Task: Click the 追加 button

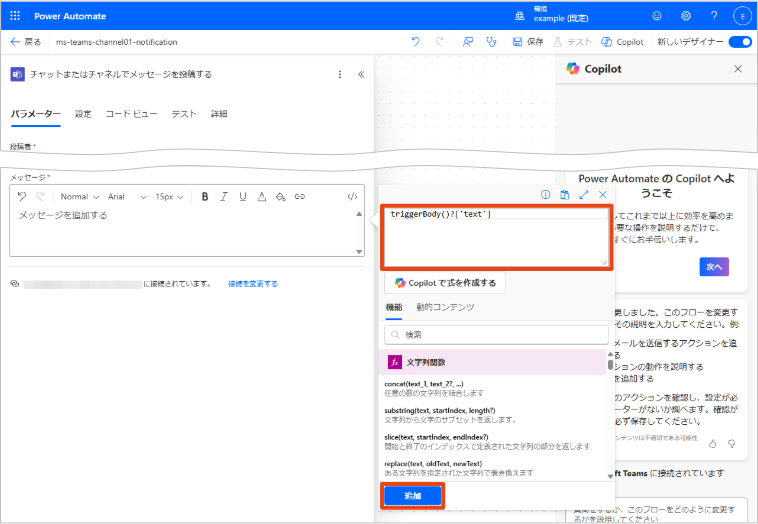Action: click(413, 495)
